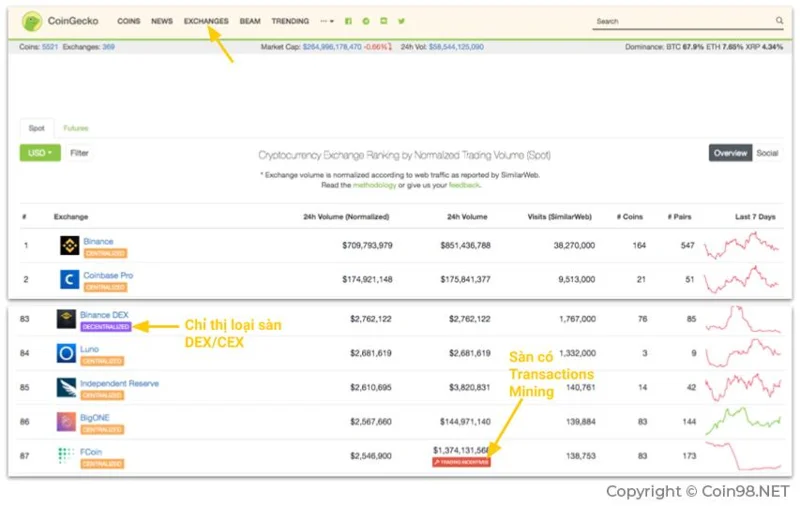Click the Centralized badge under Binance
800x506 pixels.
pos(105,253)
